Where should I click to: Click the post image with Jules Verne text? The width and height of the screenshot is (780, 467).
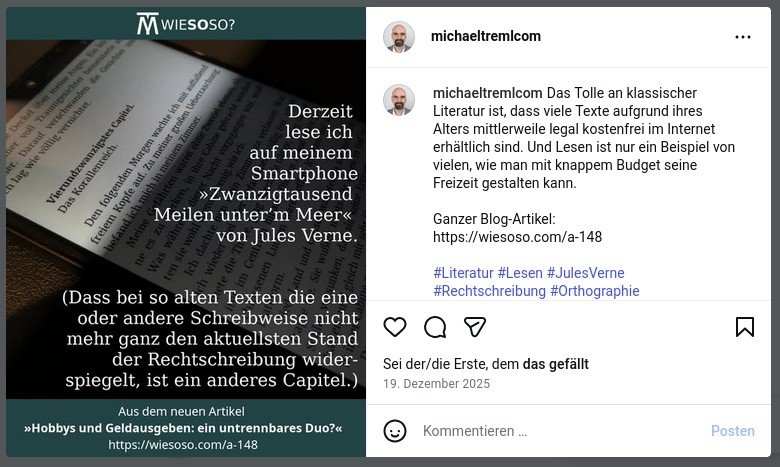[x=186, y=232]
